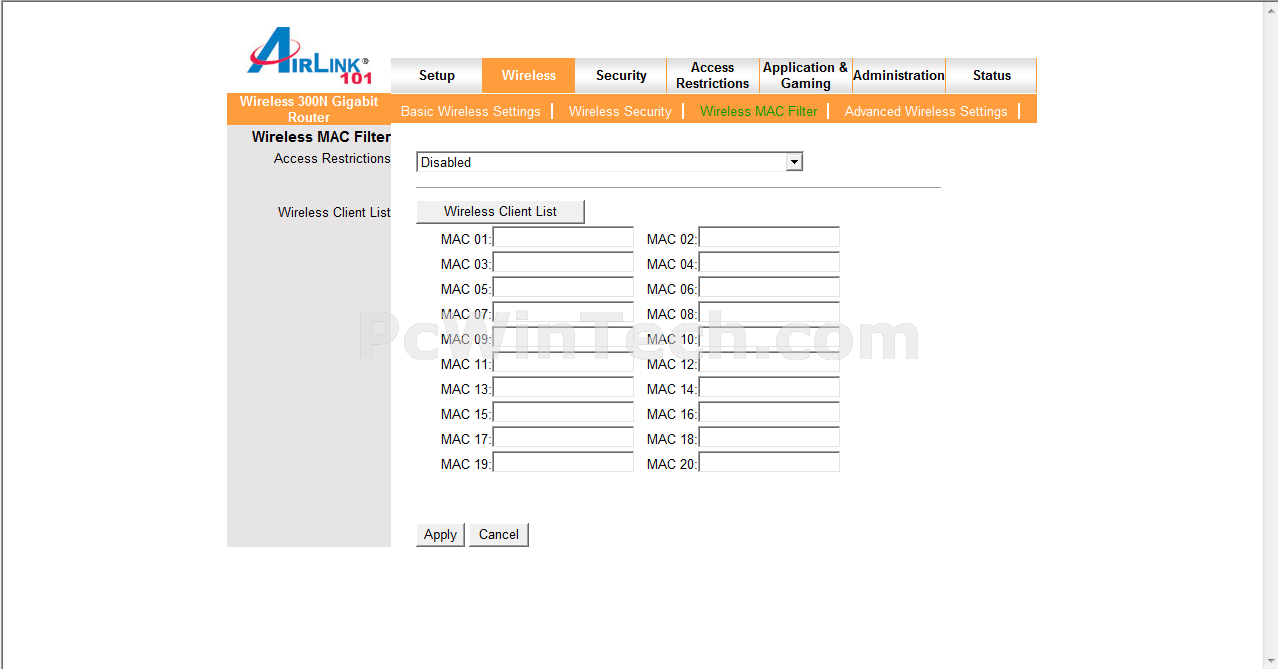Click the Wireless Client List sidebar label
Screen dimensions: 1278x669
coord(334,212)
